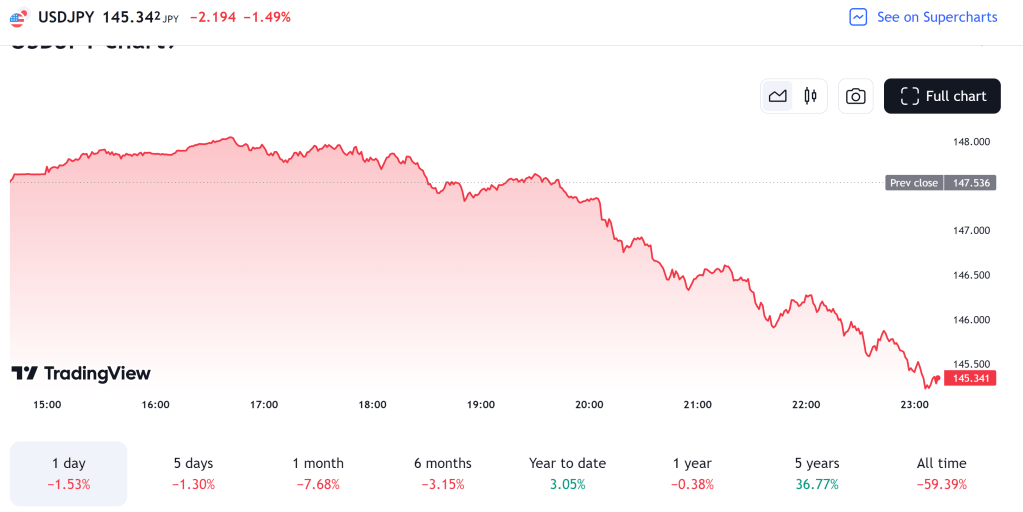Select the 5 years range
Image resolution: width=1023 pixels, height=512 pixels.
coord(817,473)
